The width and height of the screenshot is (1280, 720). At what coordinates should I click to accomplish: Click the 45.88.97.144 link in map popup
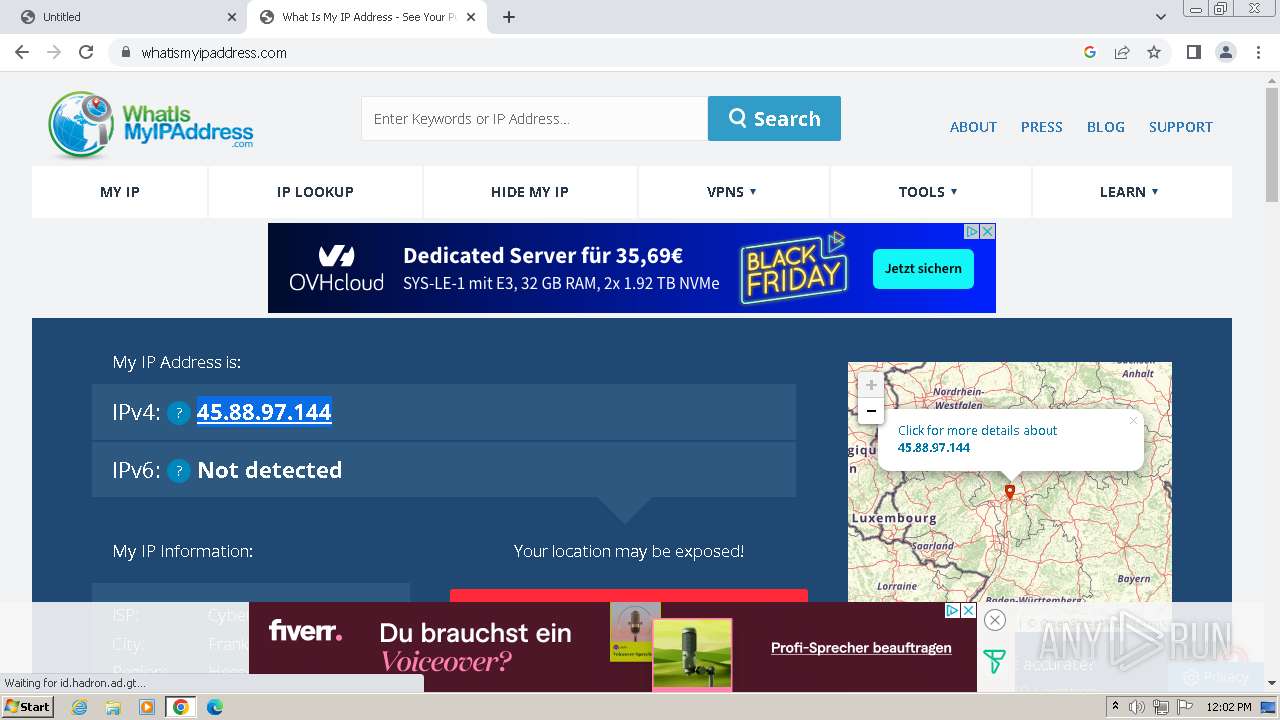coord(934,447)
